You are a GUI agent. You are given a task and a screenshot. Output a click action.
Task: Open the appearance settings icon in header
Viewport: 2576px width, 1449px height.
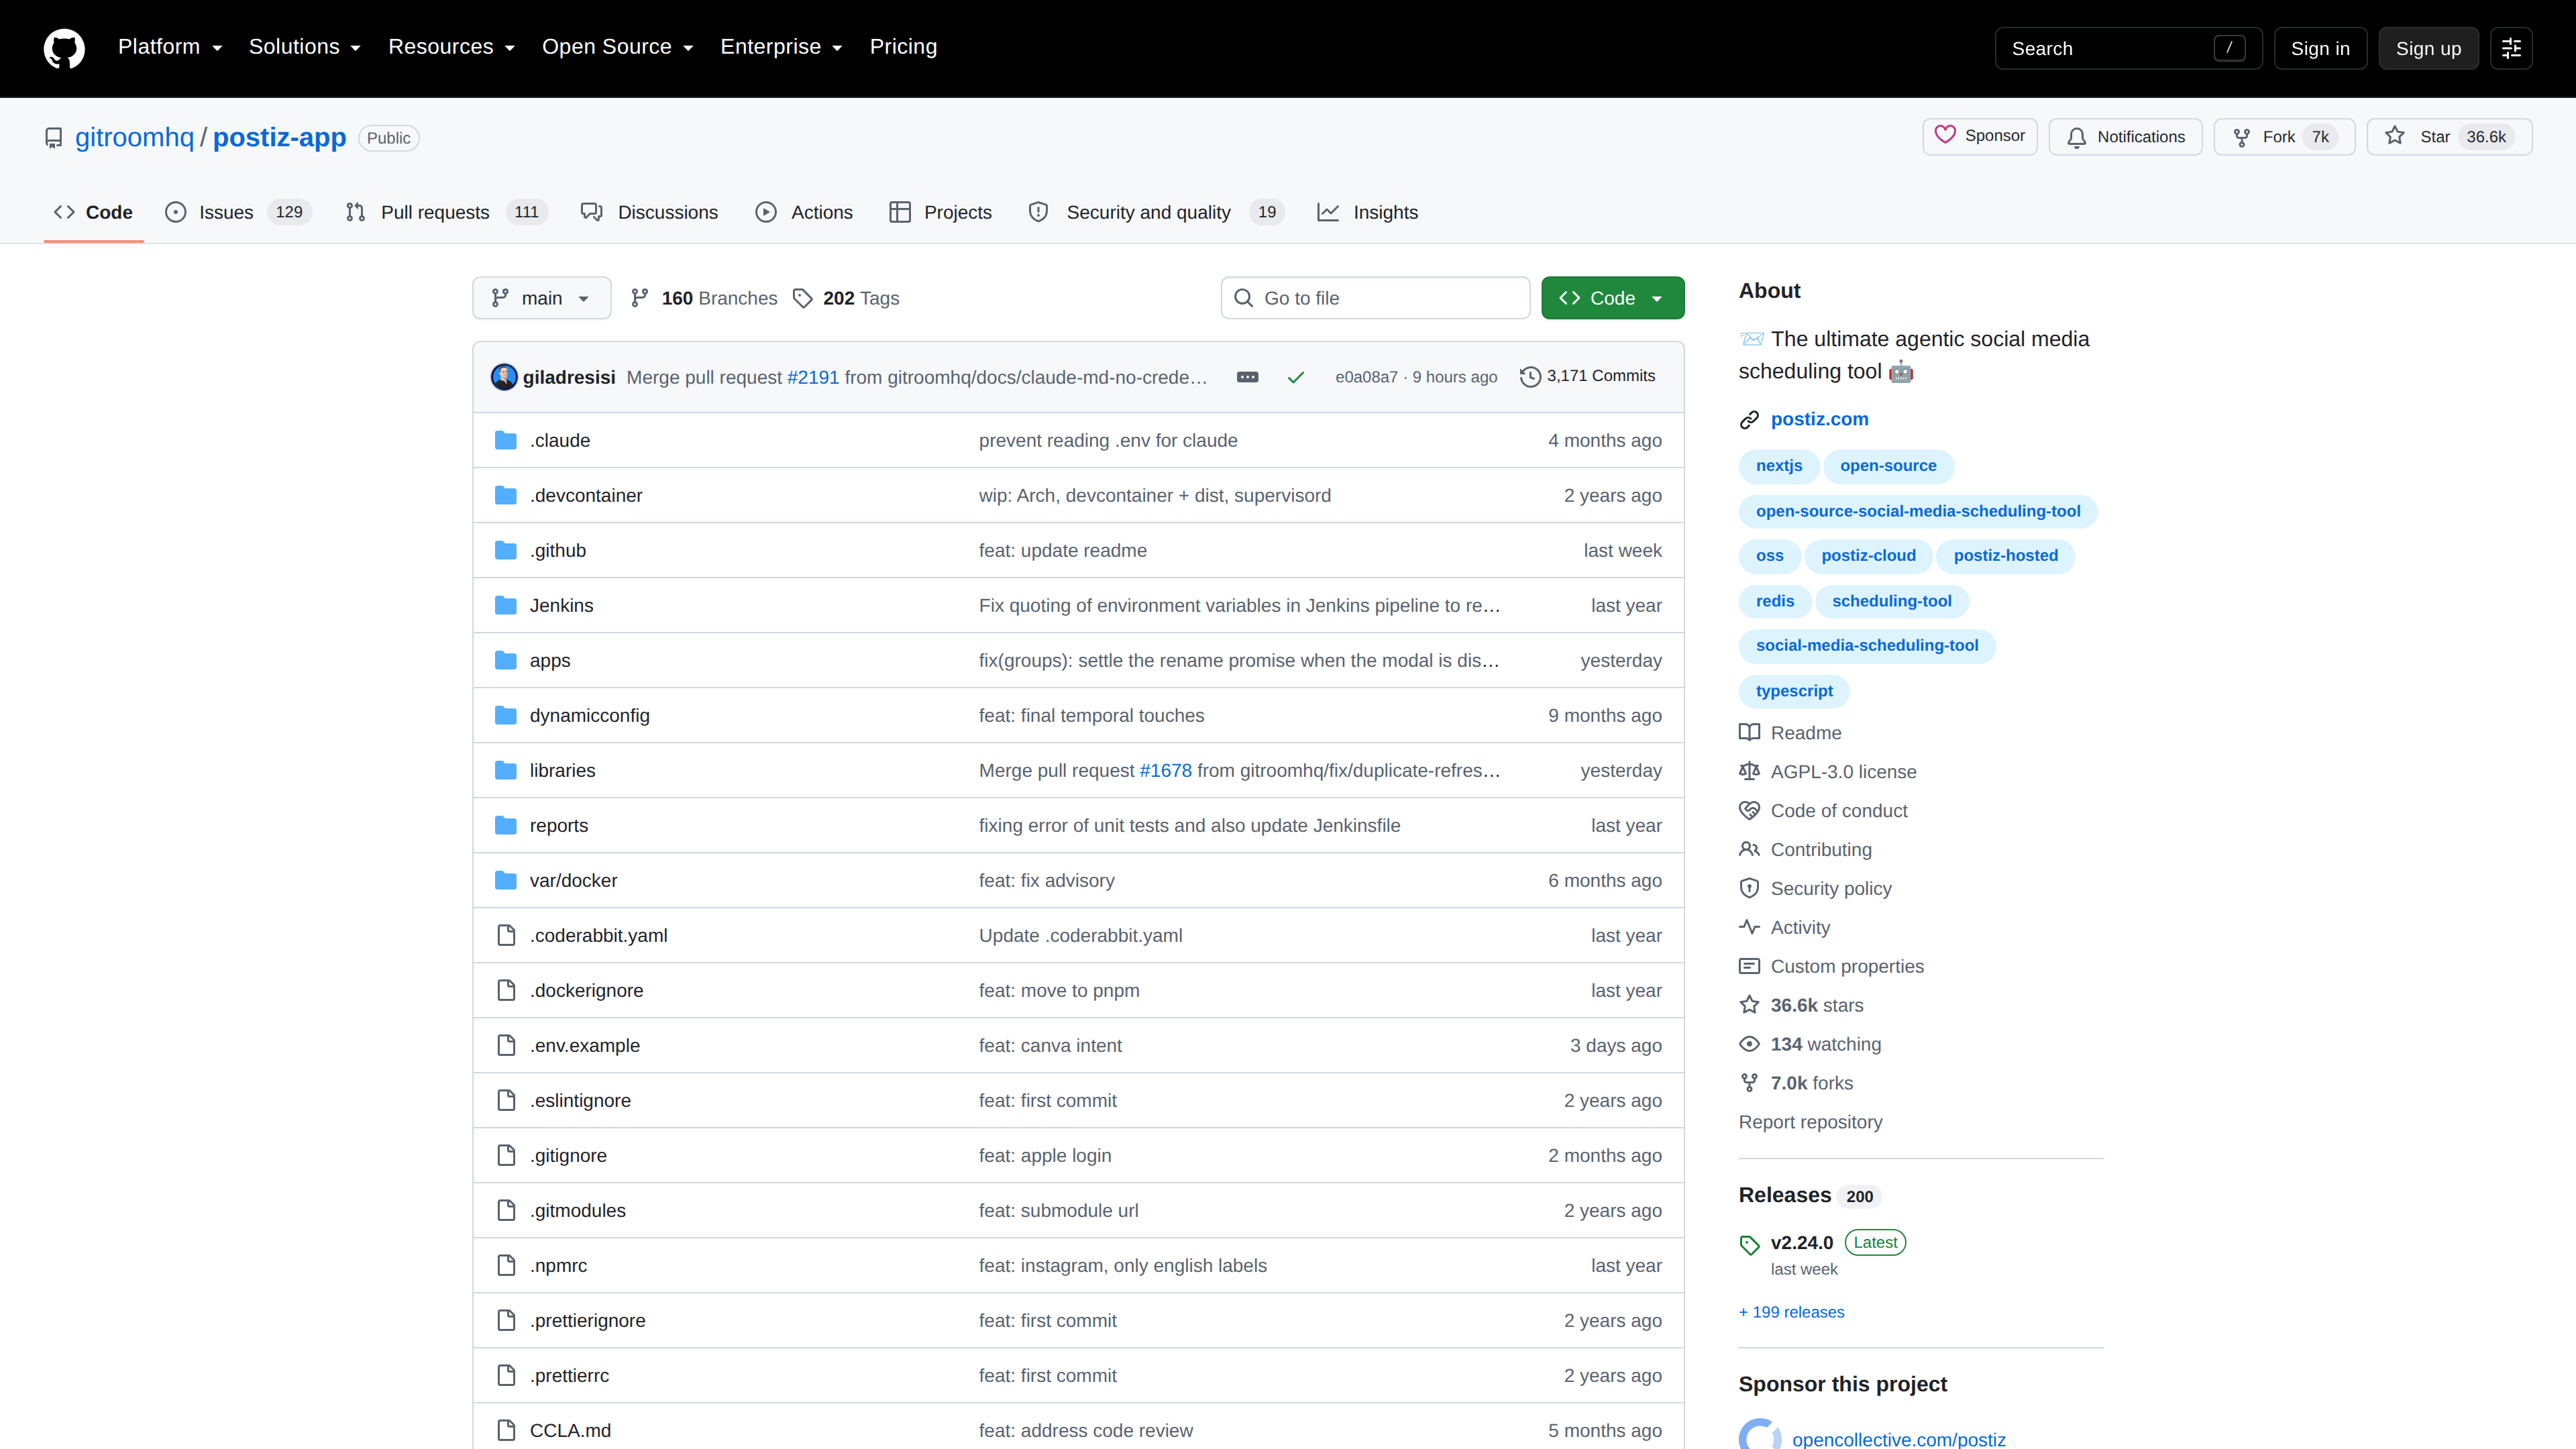[x=2511, y=48]
